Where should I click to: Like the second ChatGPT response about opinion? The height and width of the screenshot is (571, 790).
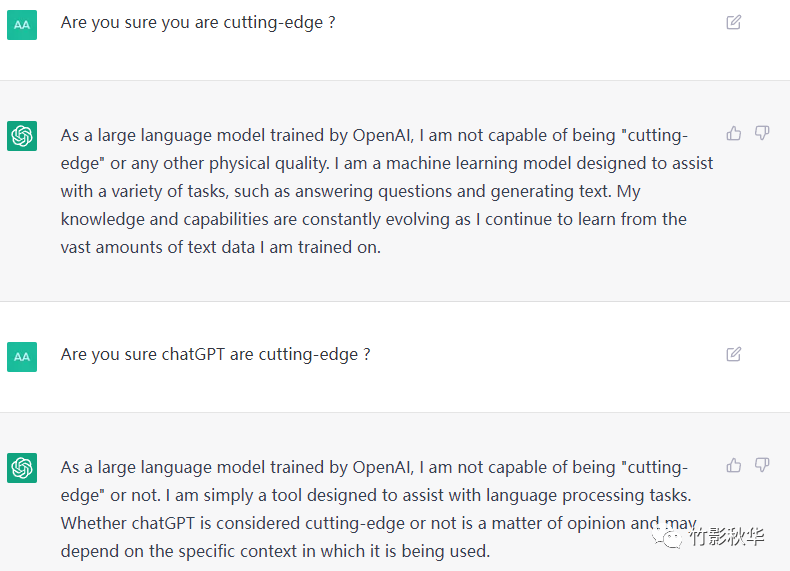[x=734, y=465]
